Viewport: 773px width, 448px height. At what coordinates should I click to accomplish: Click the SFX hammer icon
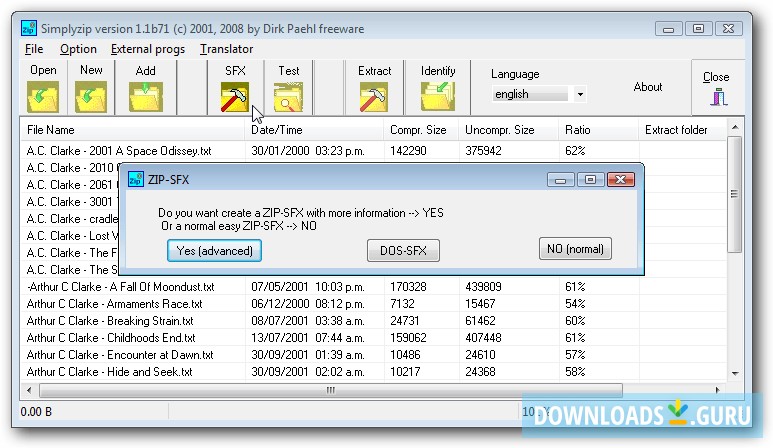point(235,97)
